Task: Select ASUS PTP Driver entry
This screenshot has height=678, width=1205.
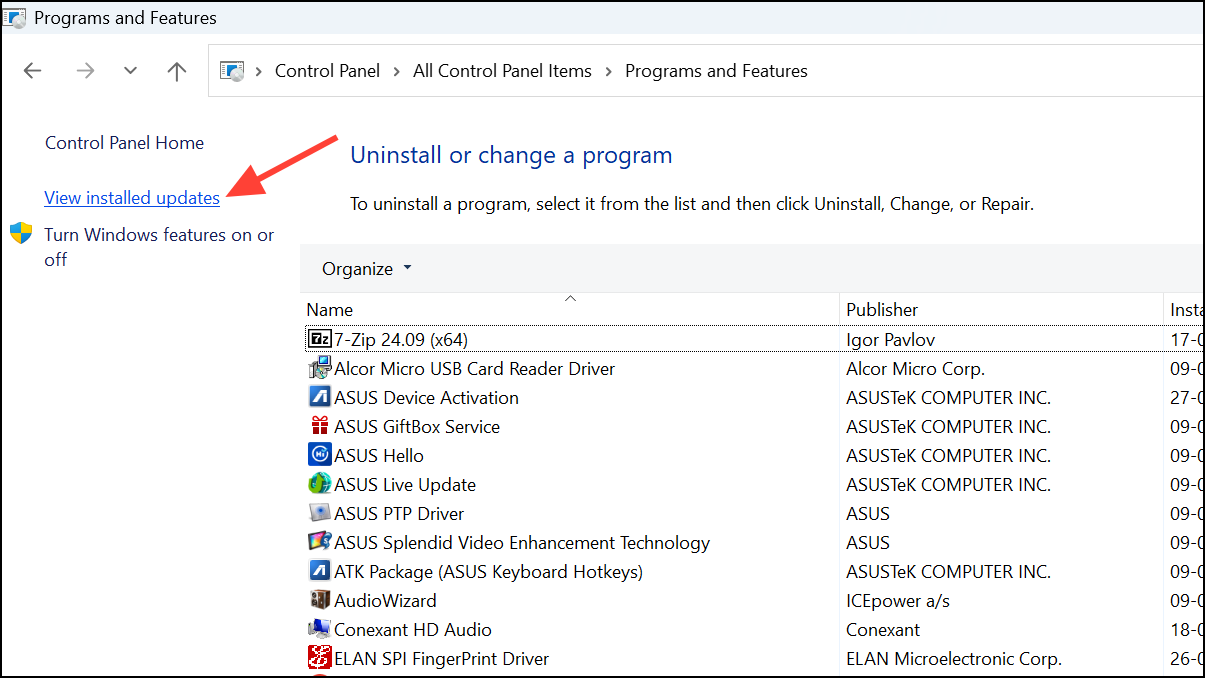Action: coord(399,513)
